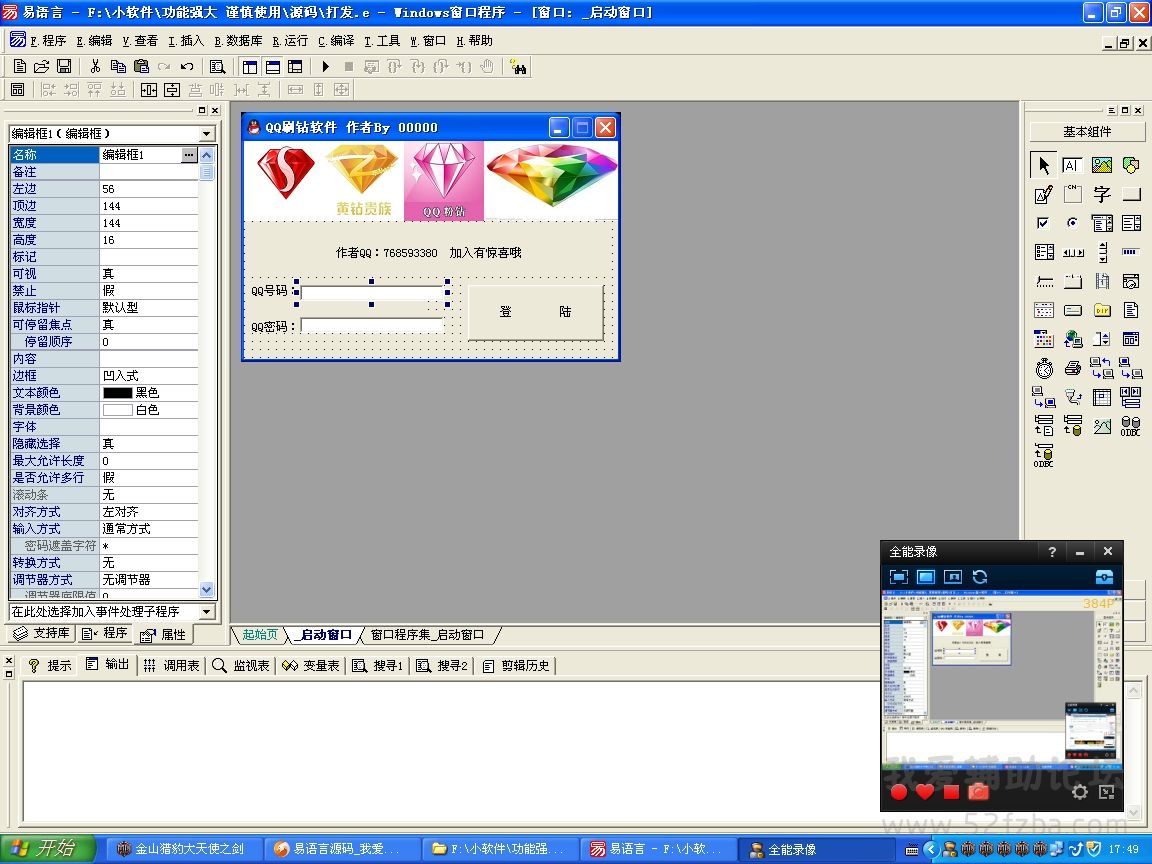Click the Run play arrow icon
The height and width of the screenshot is (864, 1152).
pos(325,67)
